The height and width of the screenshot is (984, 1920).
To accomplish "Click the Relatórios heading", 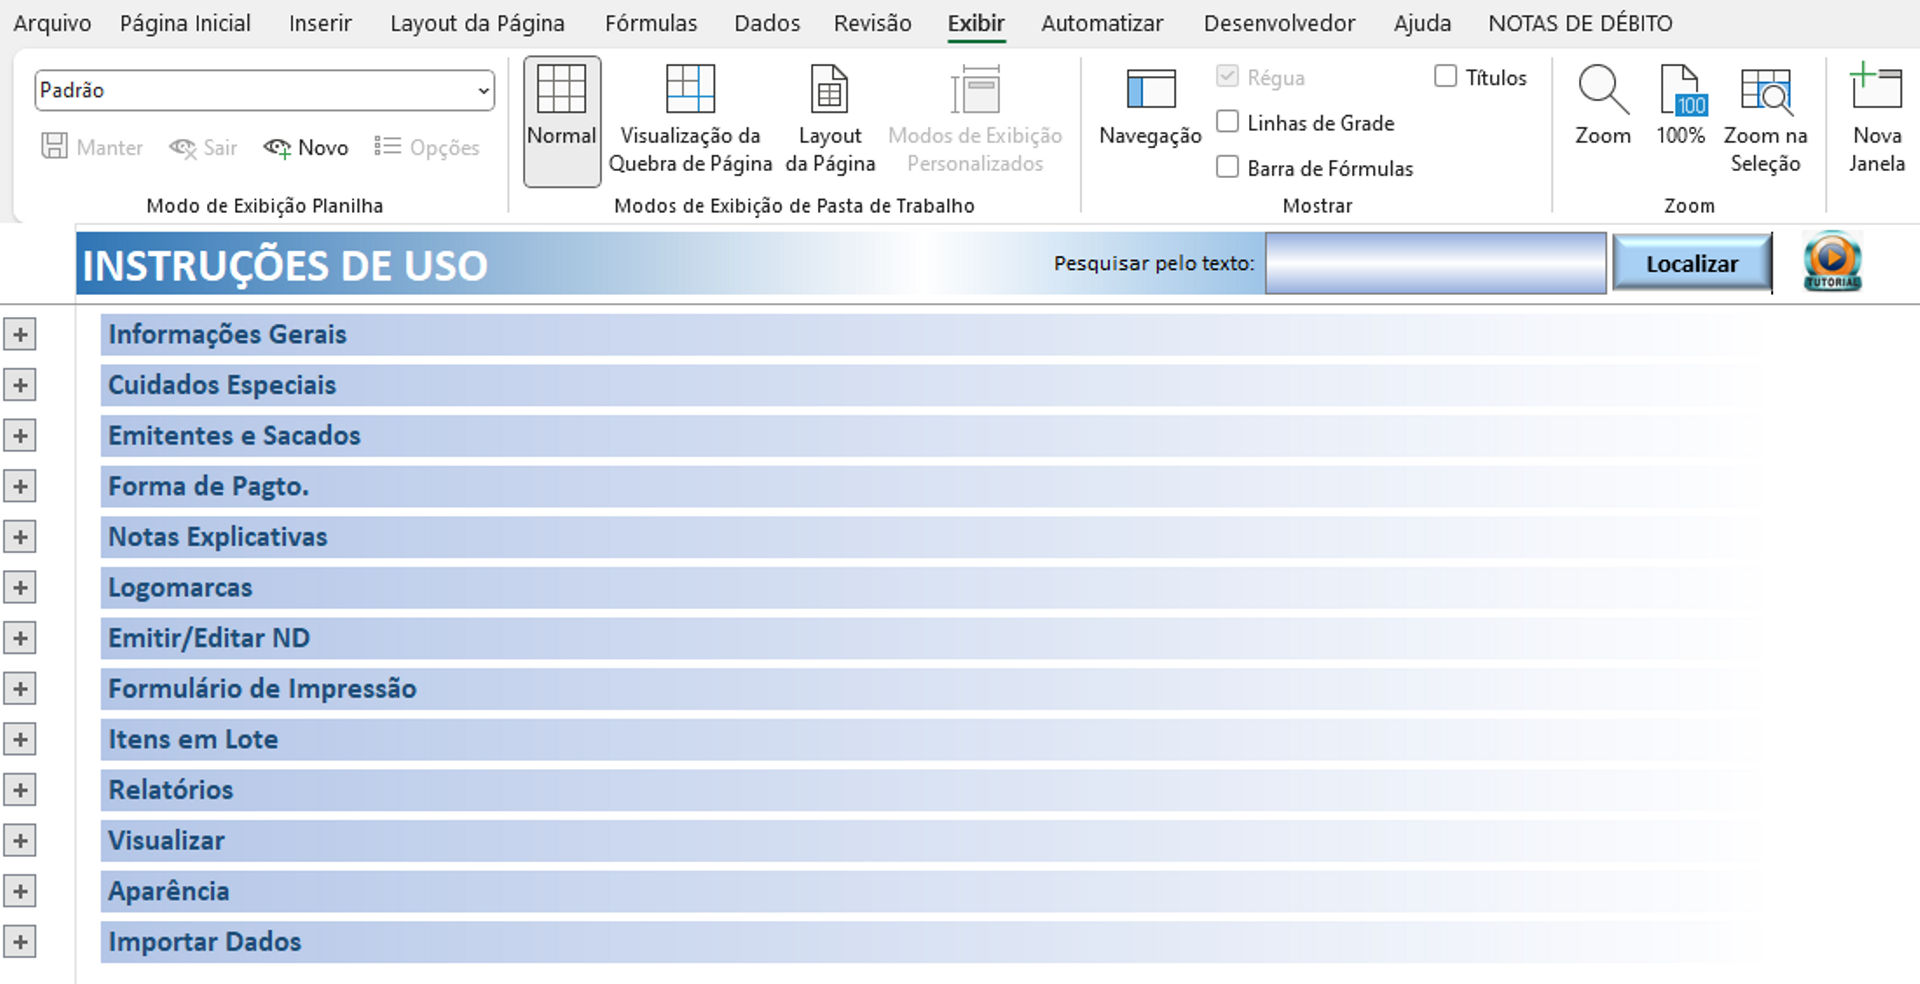I will tap(170, 790).
